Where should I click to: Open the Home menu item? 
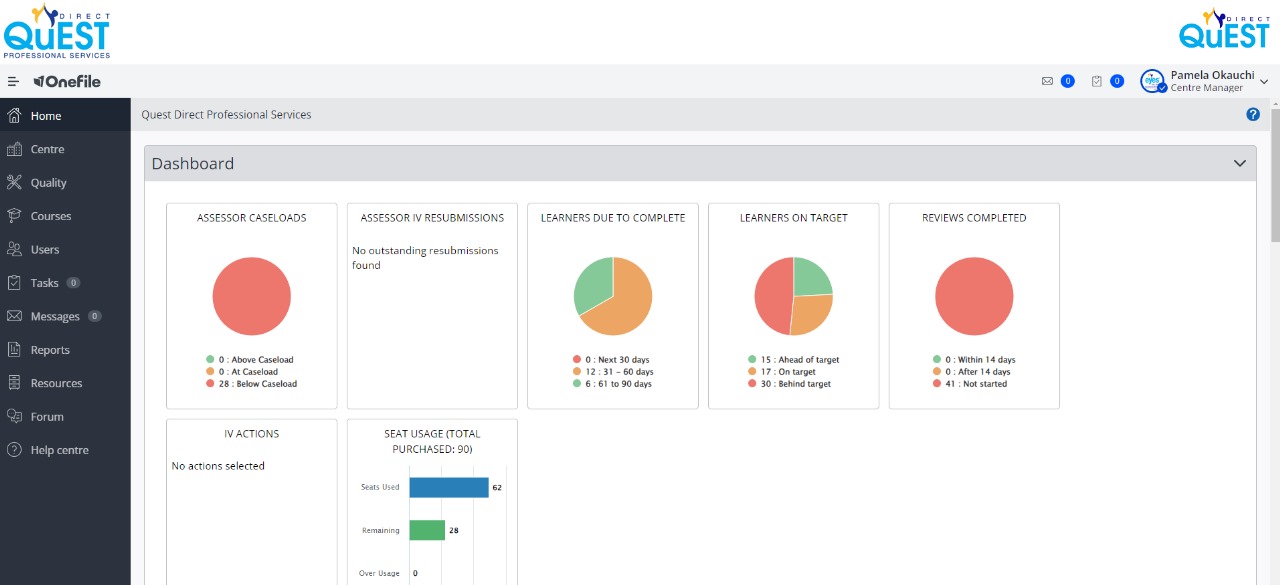click(65, 115)
